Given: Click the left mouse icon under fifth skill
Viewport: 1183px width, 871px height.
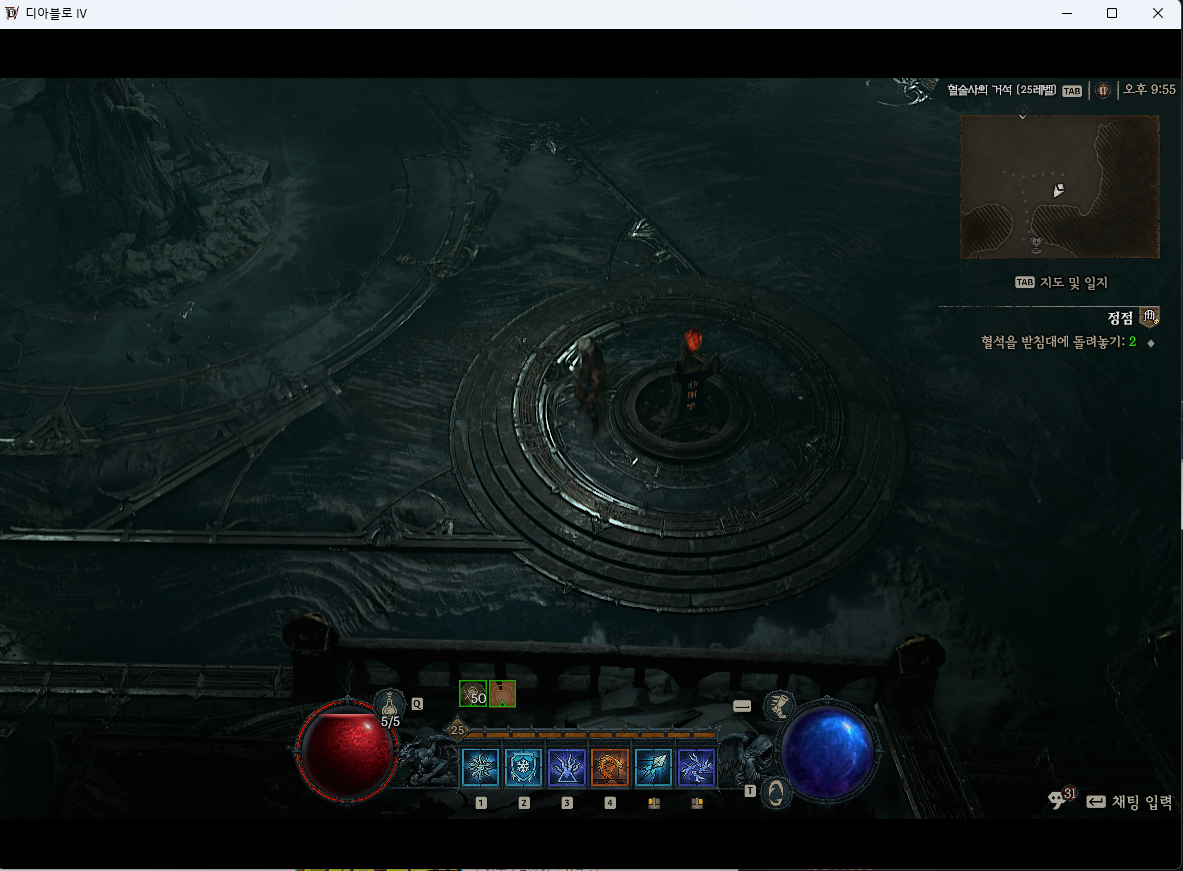Looking at the screenshot, I should 654,803.
